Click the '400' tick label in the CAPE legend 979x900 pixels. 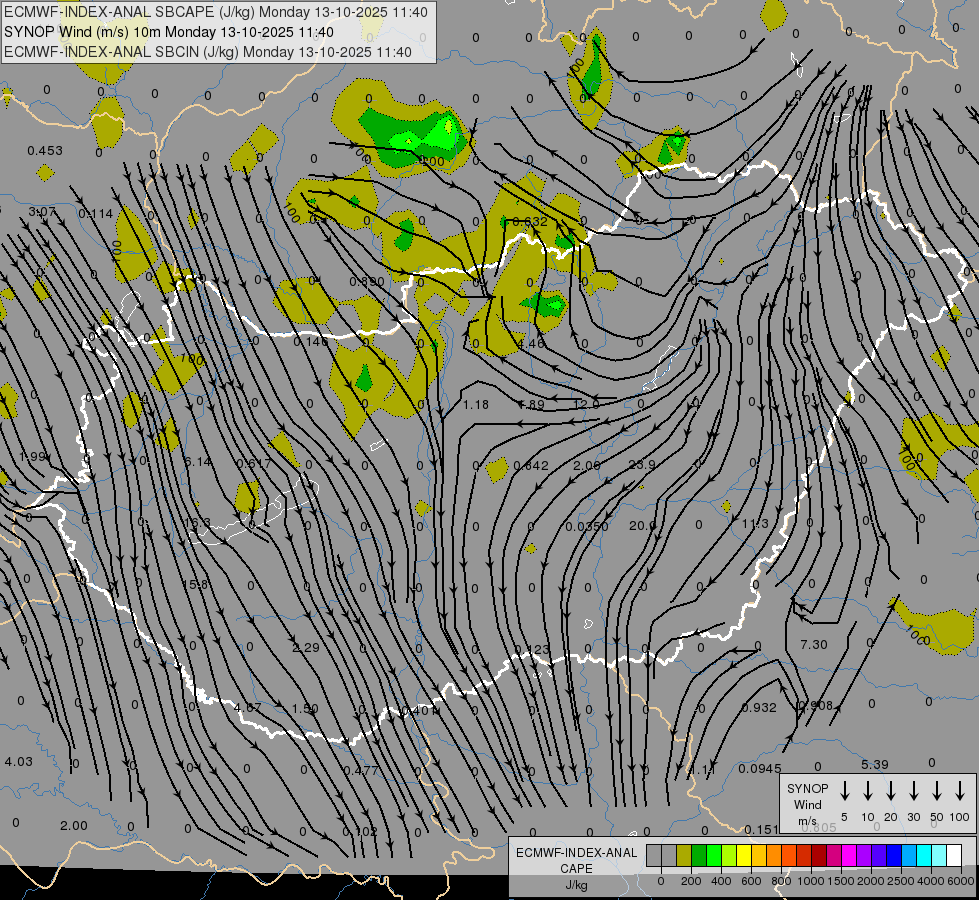click(721, 881)
